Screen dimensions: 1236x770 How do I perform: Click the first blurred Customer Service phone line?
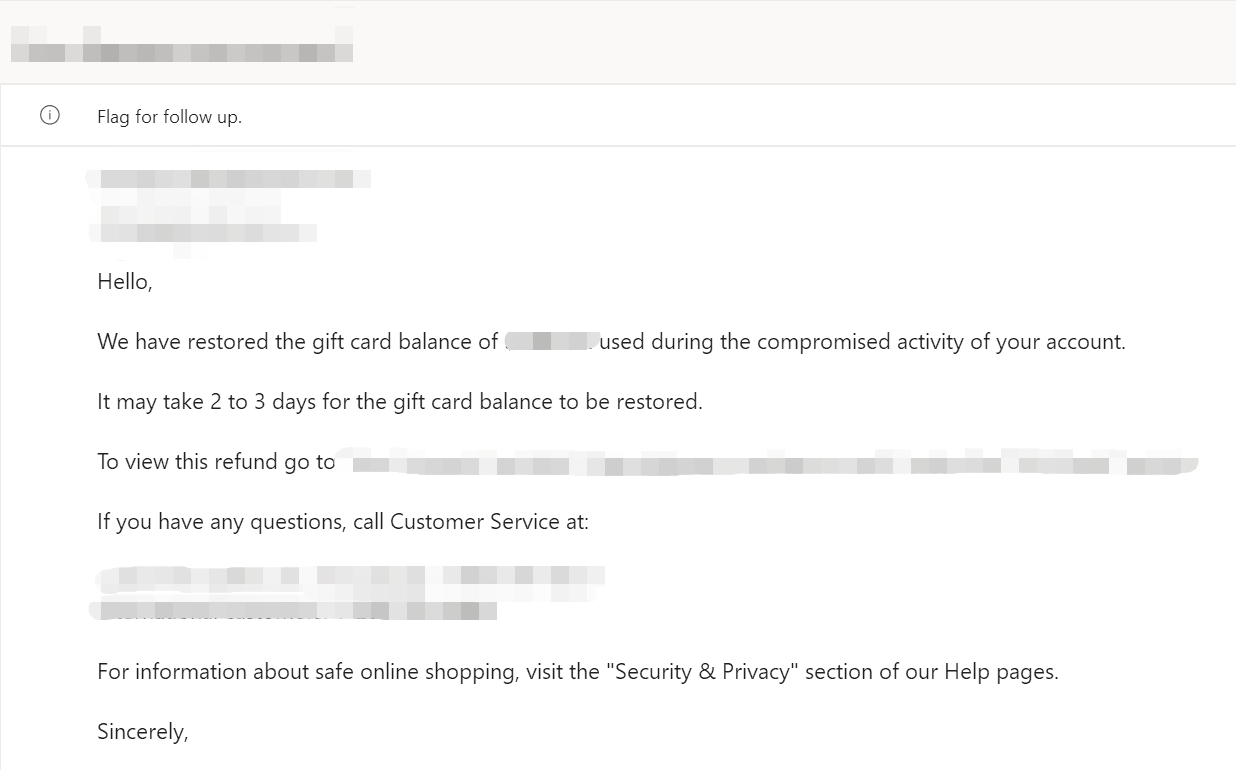coord(351,575)
